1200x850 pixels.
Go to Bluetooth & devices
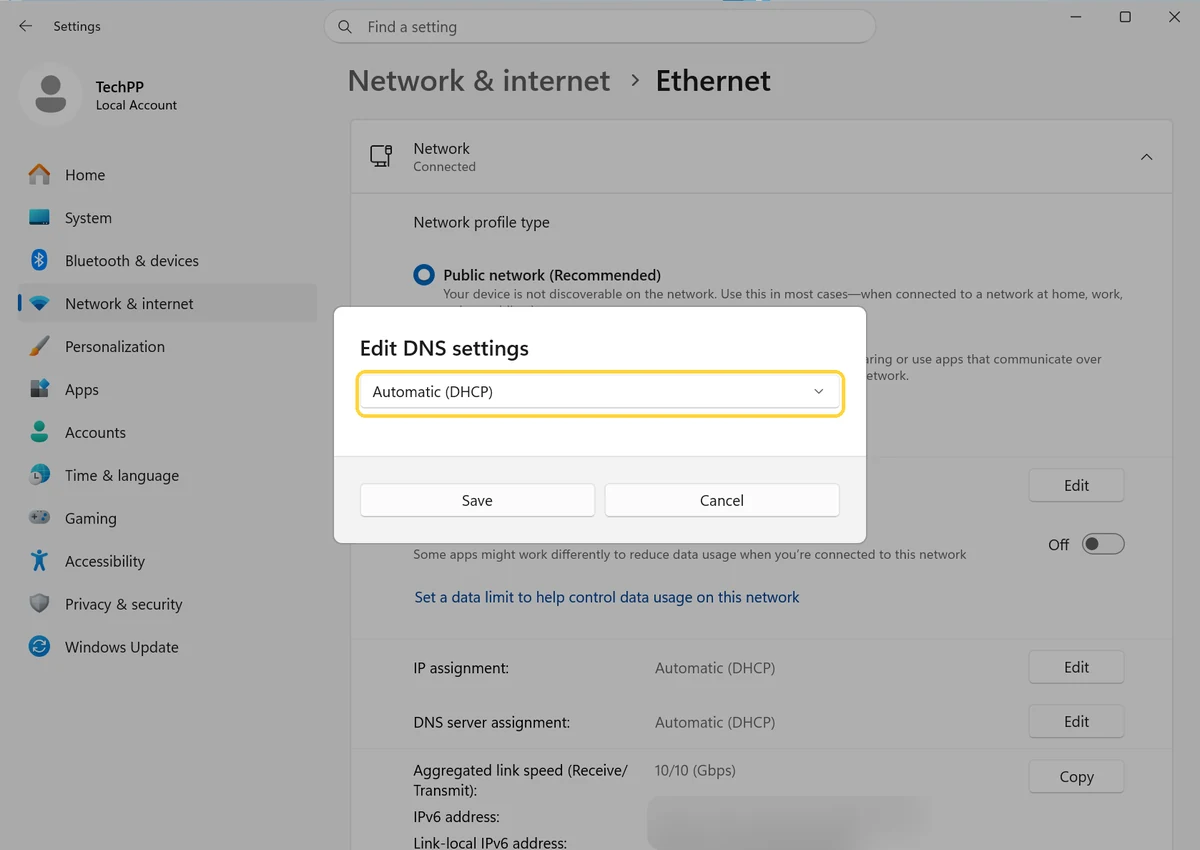point(132,261)
